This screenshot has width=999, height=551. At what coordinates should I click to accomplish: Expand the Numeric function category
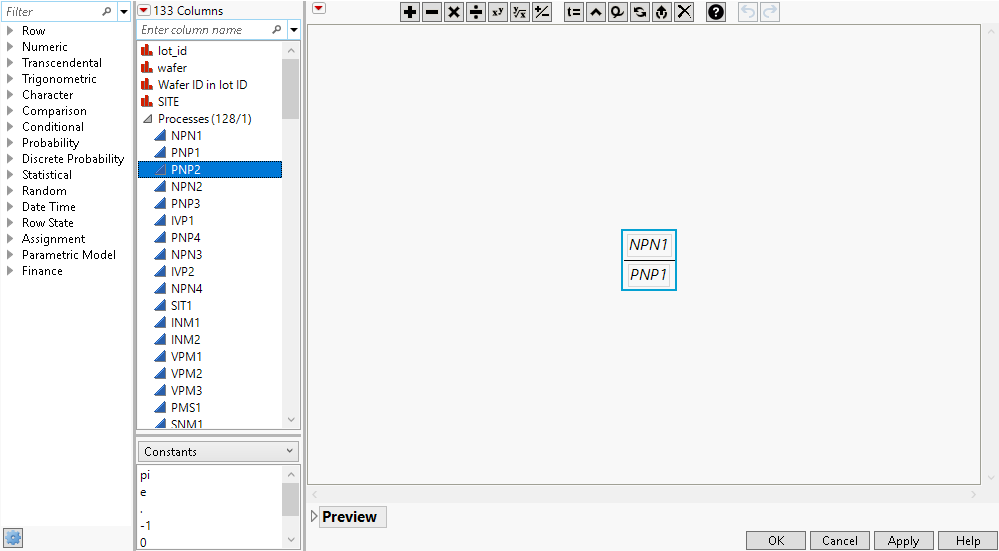10,47
